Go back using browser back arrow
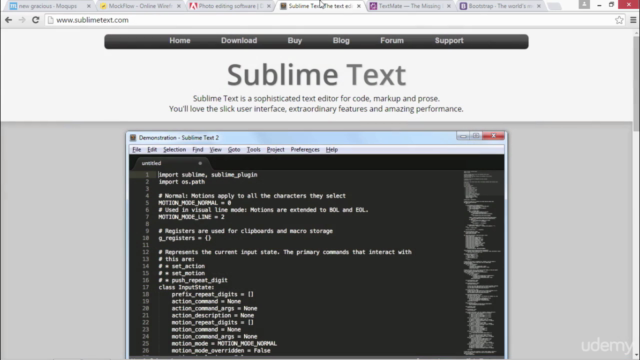The width and height of the screenshot is (640, 360). point(9,20)
